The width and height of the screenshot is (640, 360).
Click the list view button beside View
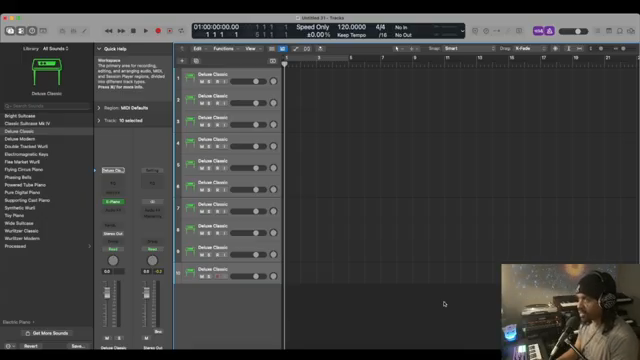pyautogui.click(x=271, y=49)
